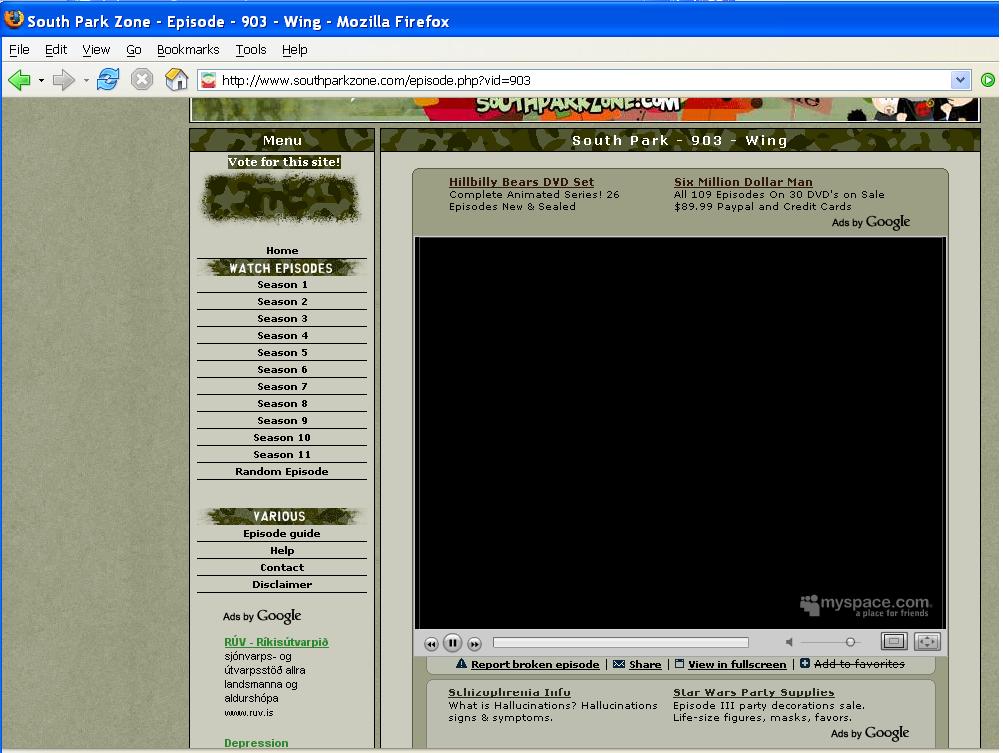Click the warning icon beside Report broken episode
The image size is (1003, 753).
[x=461, y=663]
